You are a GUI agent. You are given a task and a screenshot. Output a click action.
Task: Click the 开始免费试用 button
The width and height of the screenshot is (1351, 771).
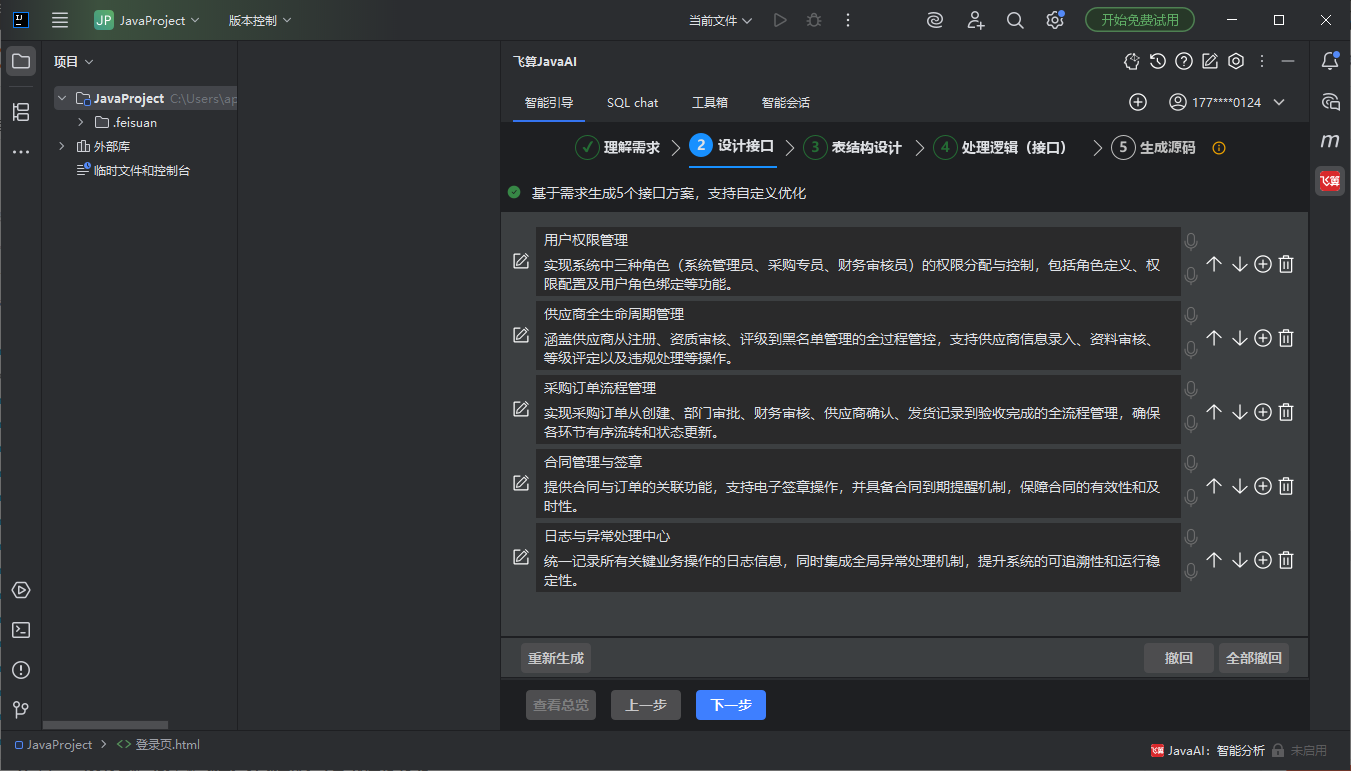1140,20
